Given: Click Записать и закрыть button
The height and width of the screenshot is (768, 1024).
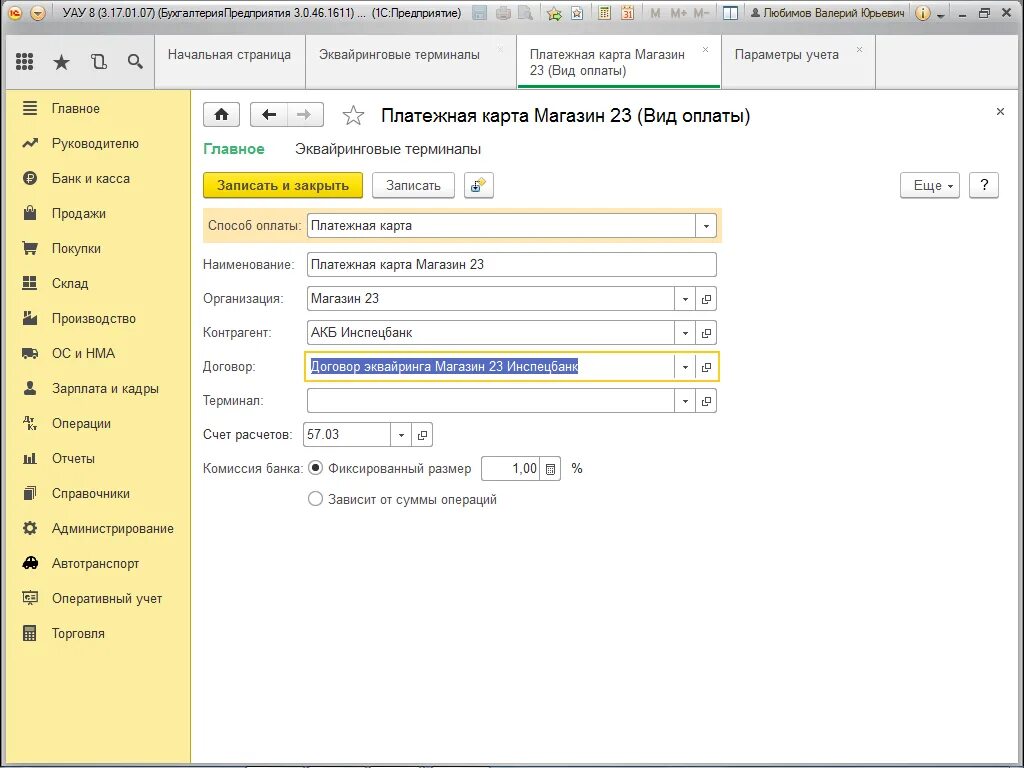Looking at the screenshot, I should pyautogui.click(x=283, y=185).
